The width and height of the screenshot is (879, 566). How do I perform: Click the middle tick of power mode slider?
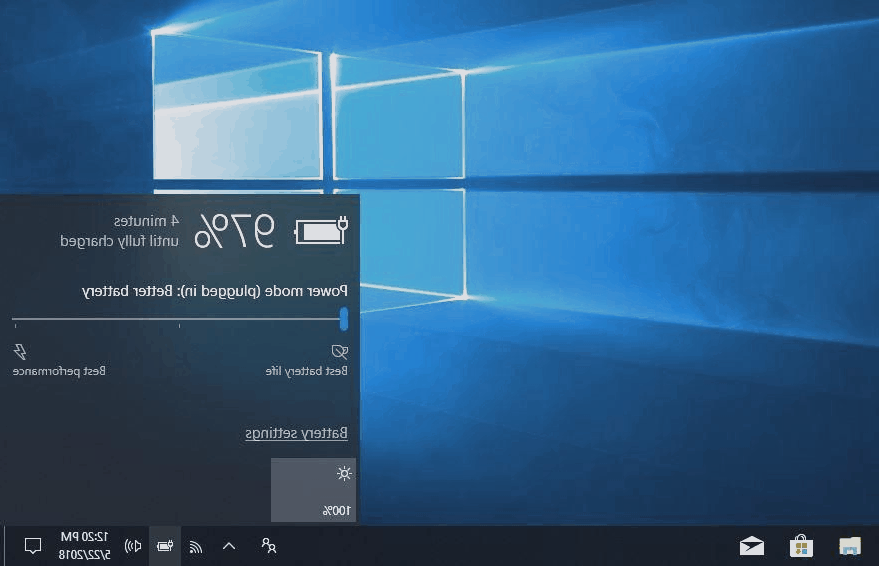tap(180, 322)
